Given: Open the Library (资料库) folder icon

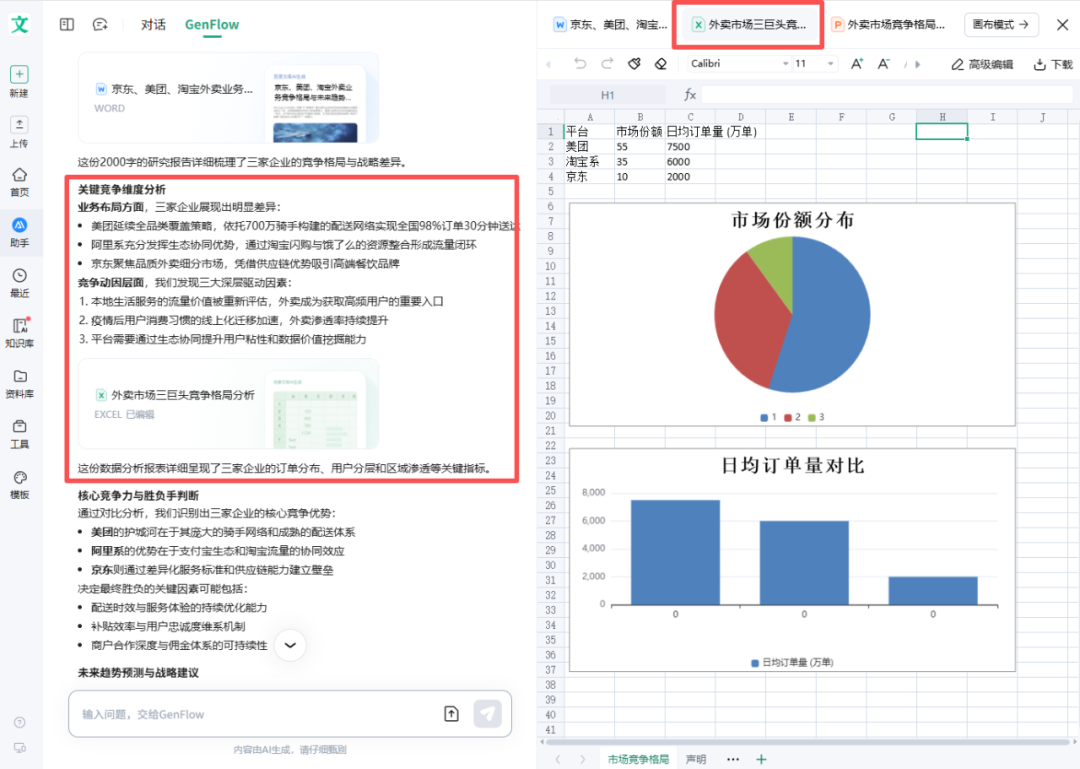Looking at the screenshot, I should (19, 376).
